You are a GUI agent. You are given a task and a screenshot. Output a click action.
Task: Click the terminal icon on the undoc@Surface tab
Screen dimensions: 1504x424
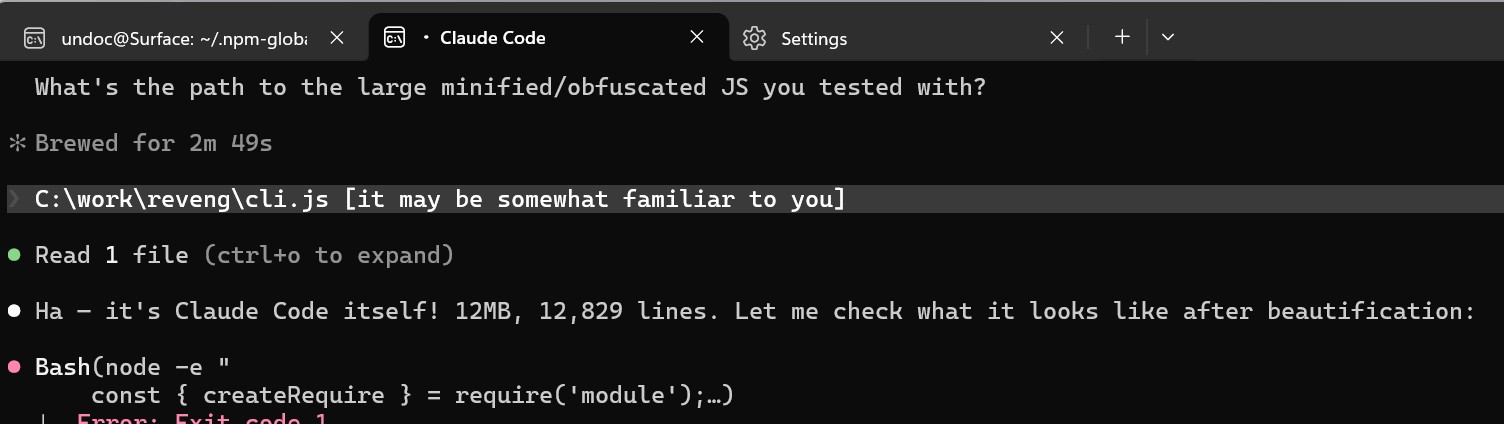(35, 39)
